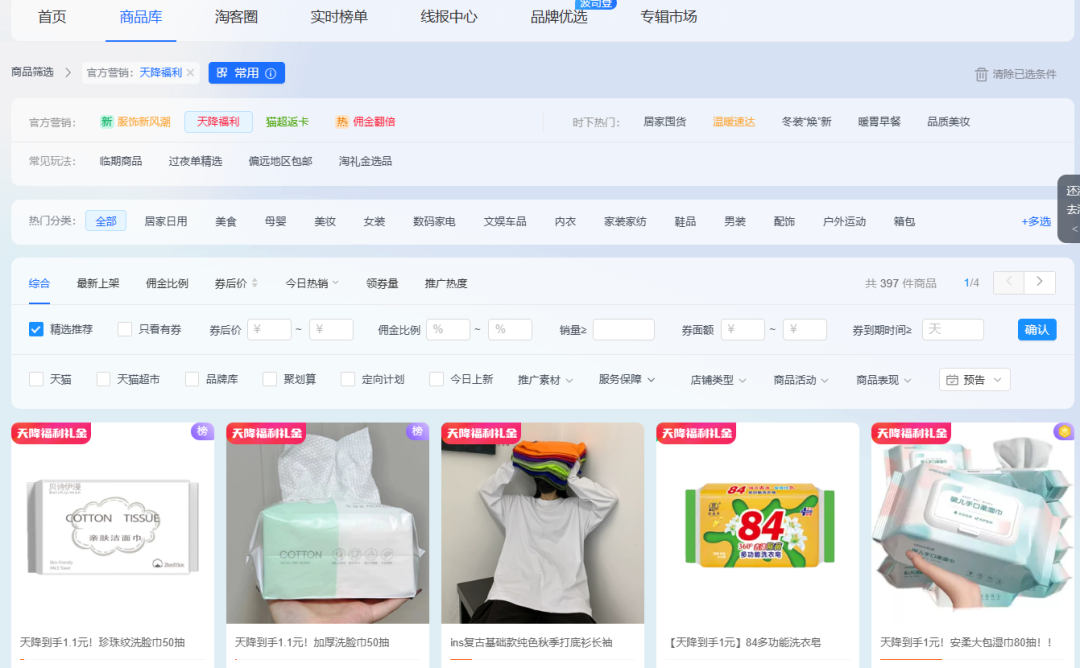Click the 榜 badge on 加厚洗脸巾 card
Screen dimensions: 1080x668
[x=417, y=431]
